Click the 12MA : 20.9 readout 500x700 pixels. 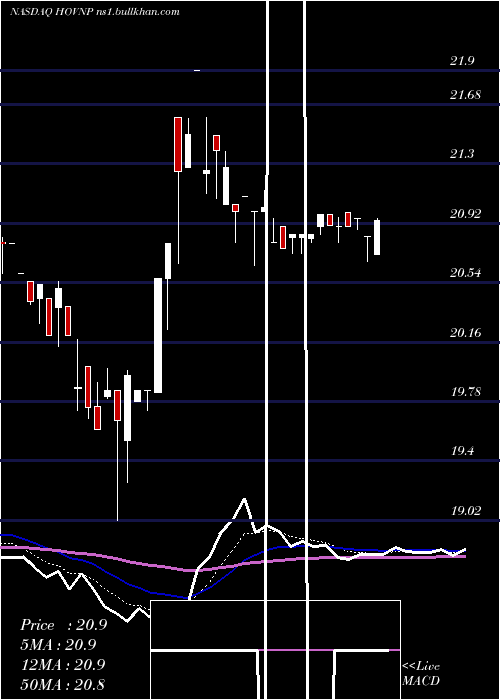(x=63, y=665)
